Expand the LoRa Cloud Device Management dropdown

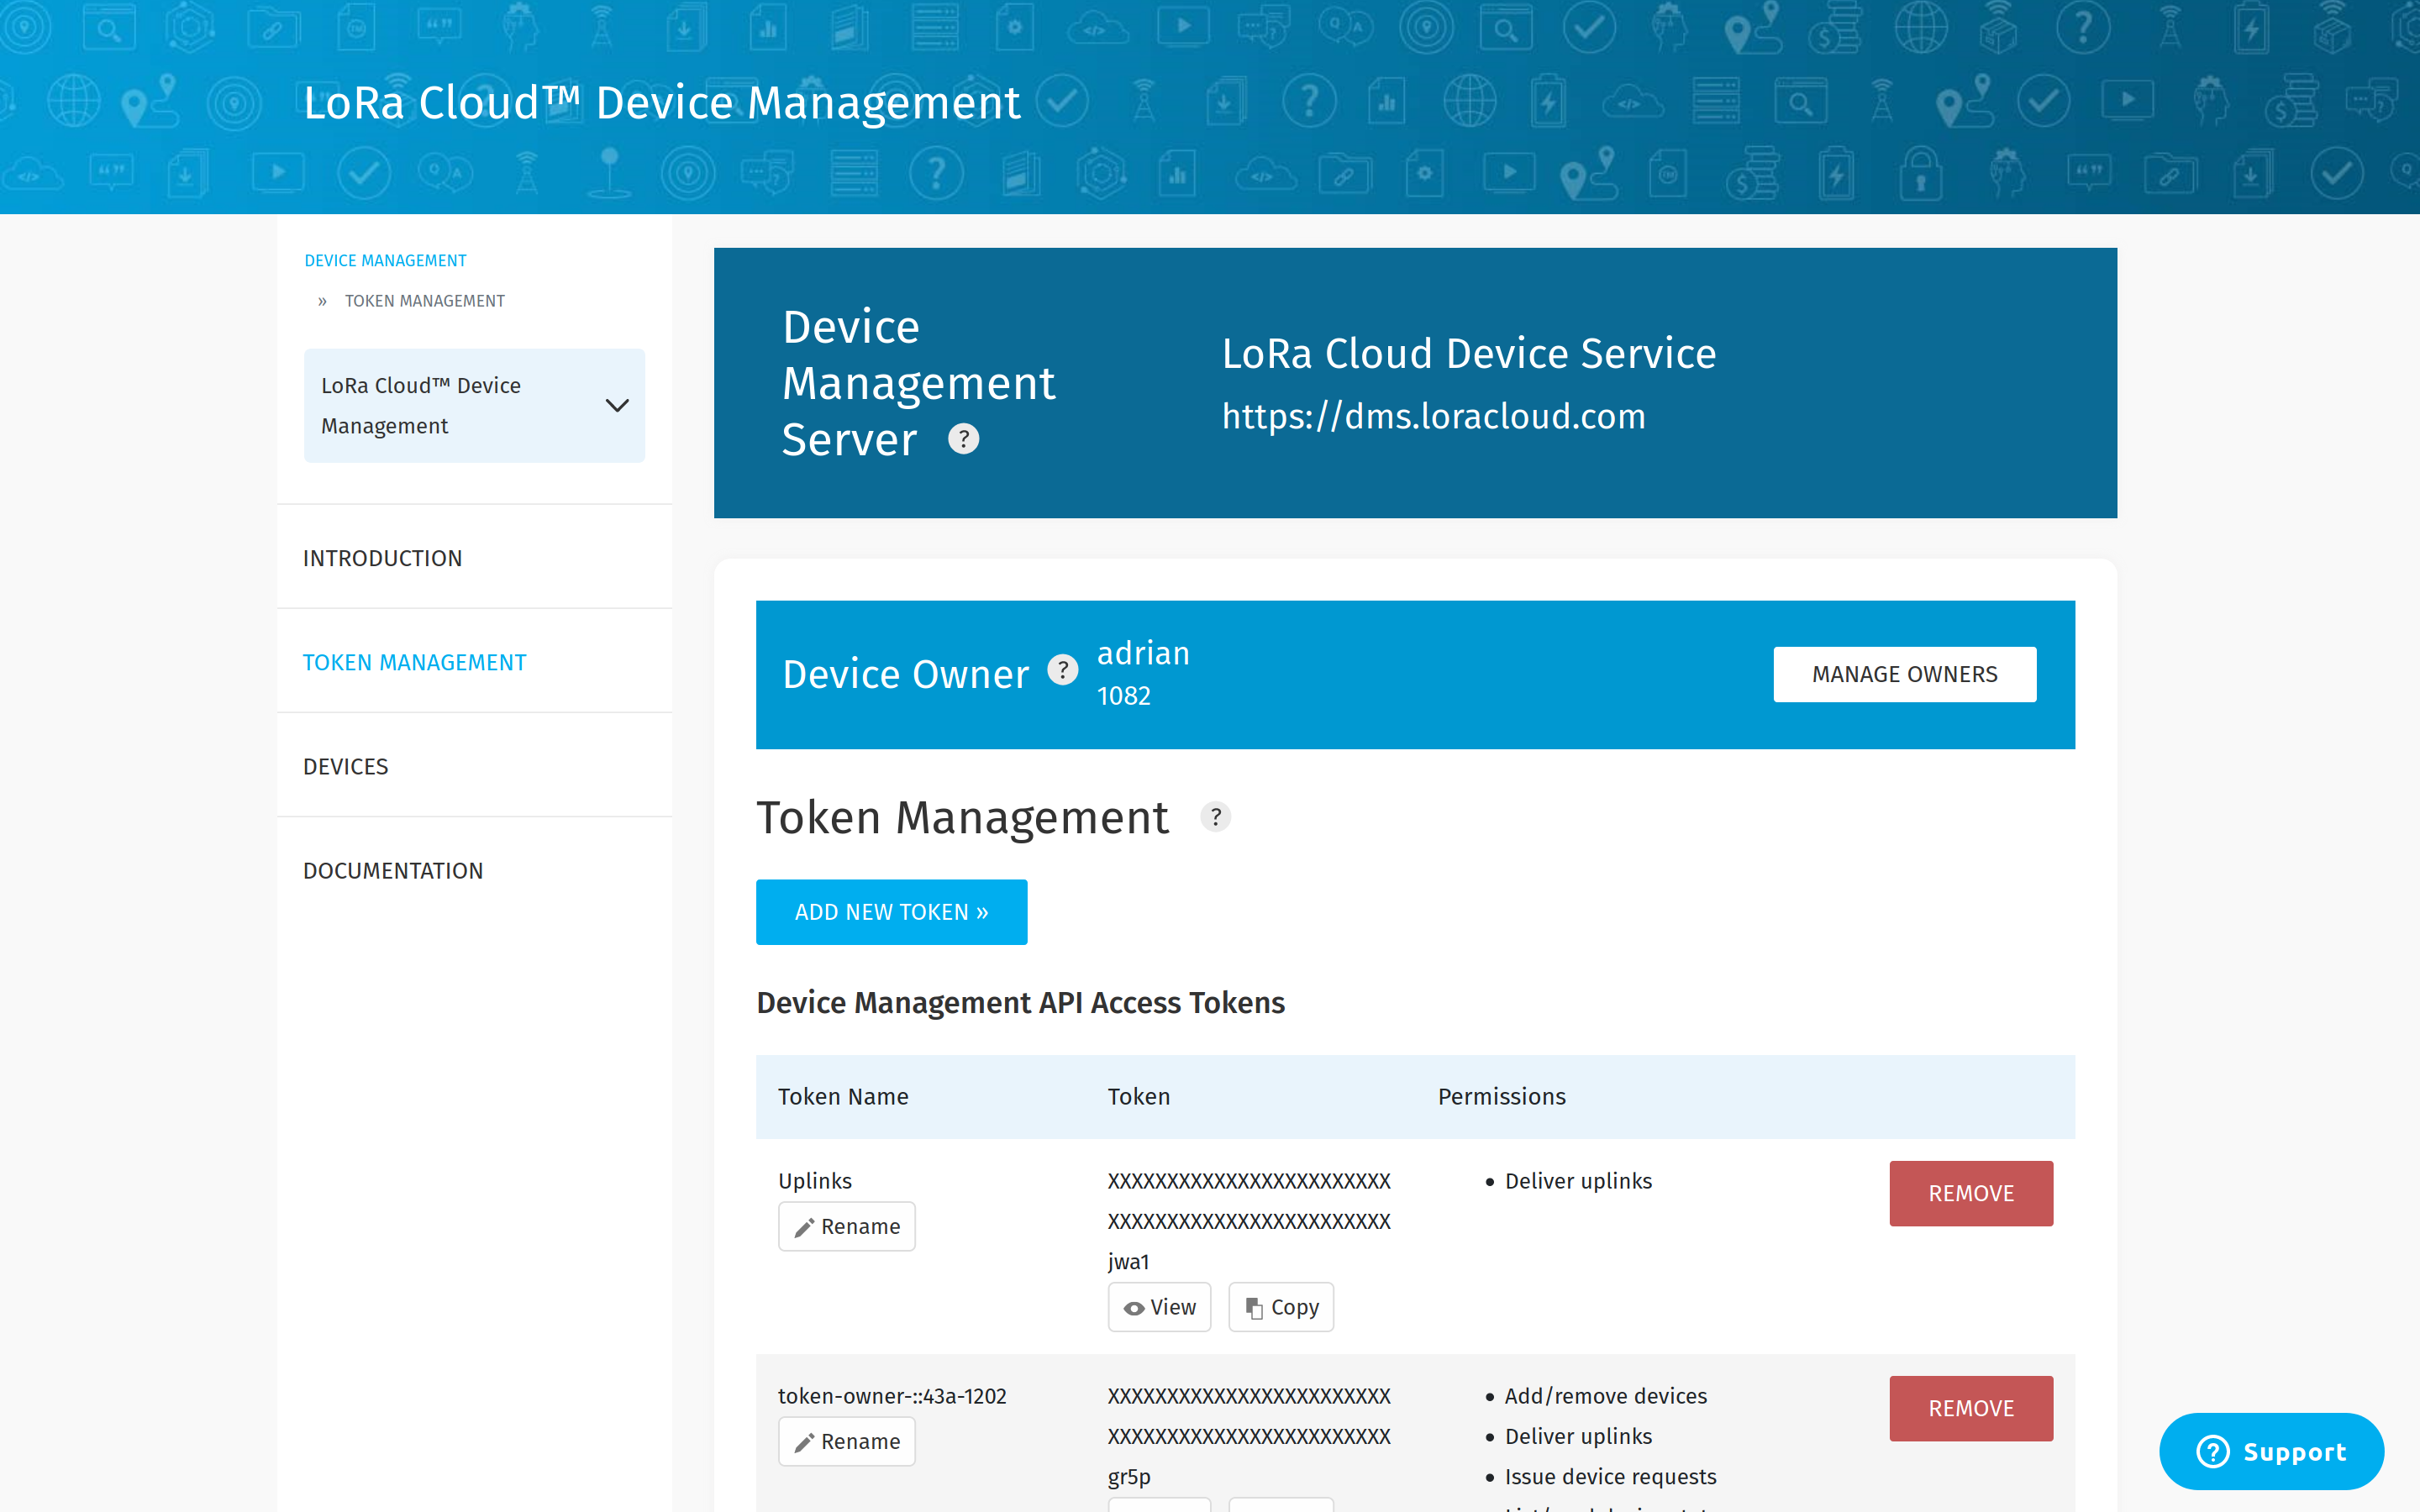pyautogui.click(x=474, y=405)
